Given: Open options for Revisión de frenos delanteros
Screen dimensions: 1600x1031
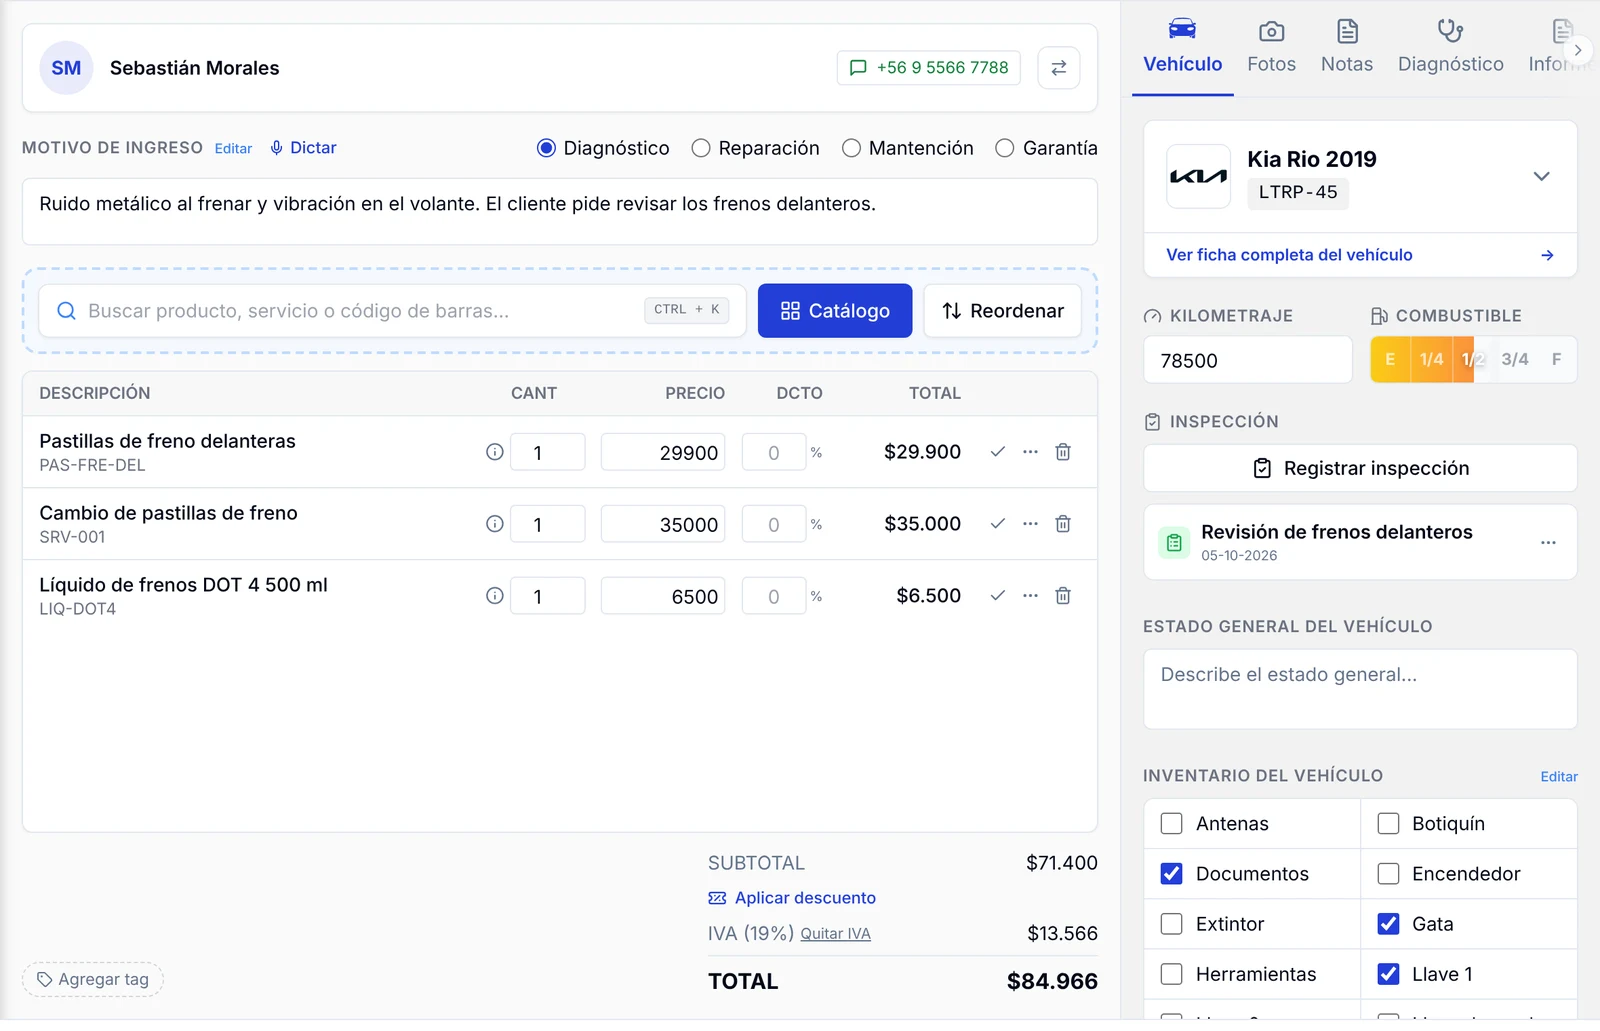Looking at the screenshot, I should [x=1548, y=543].
